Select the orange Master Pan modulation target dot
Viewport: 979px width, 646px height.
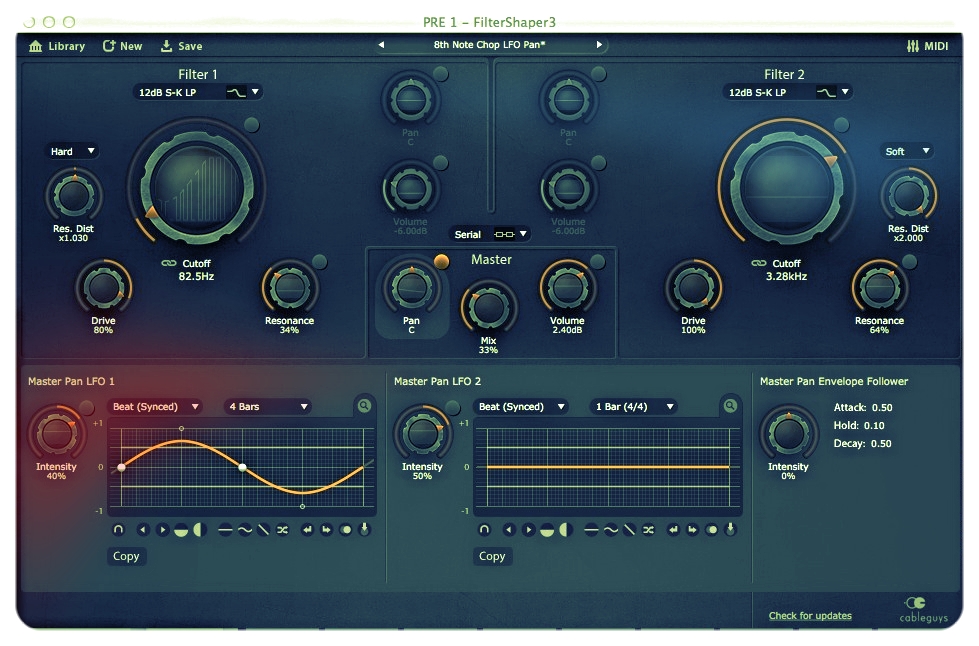click(441, 262)
